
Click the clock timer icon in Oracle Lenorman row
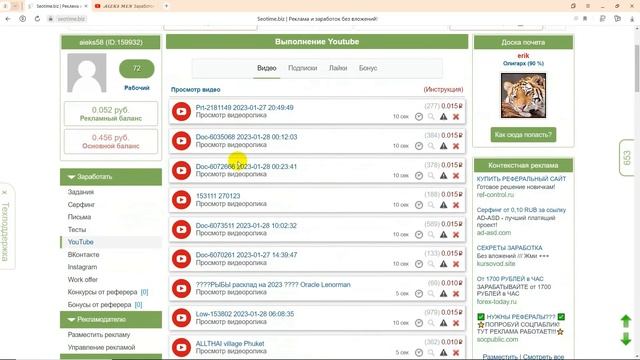point(419,293)
